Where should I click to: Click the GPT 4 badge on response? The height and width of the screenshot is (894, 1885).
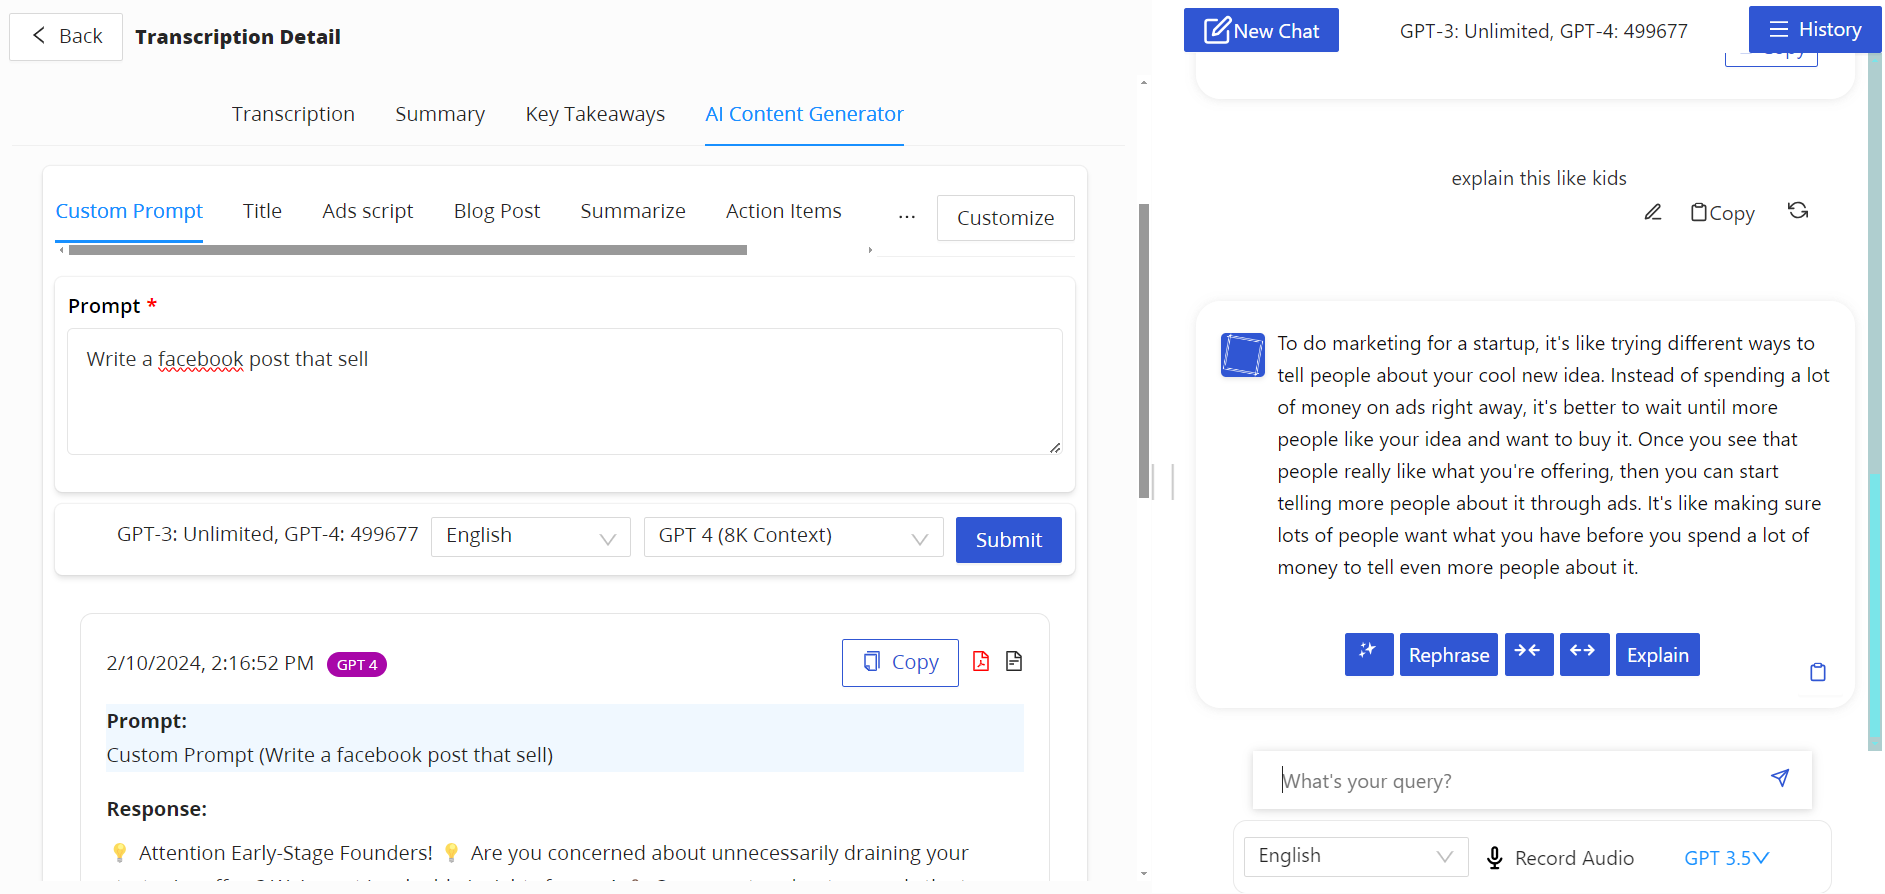point(357,665)
